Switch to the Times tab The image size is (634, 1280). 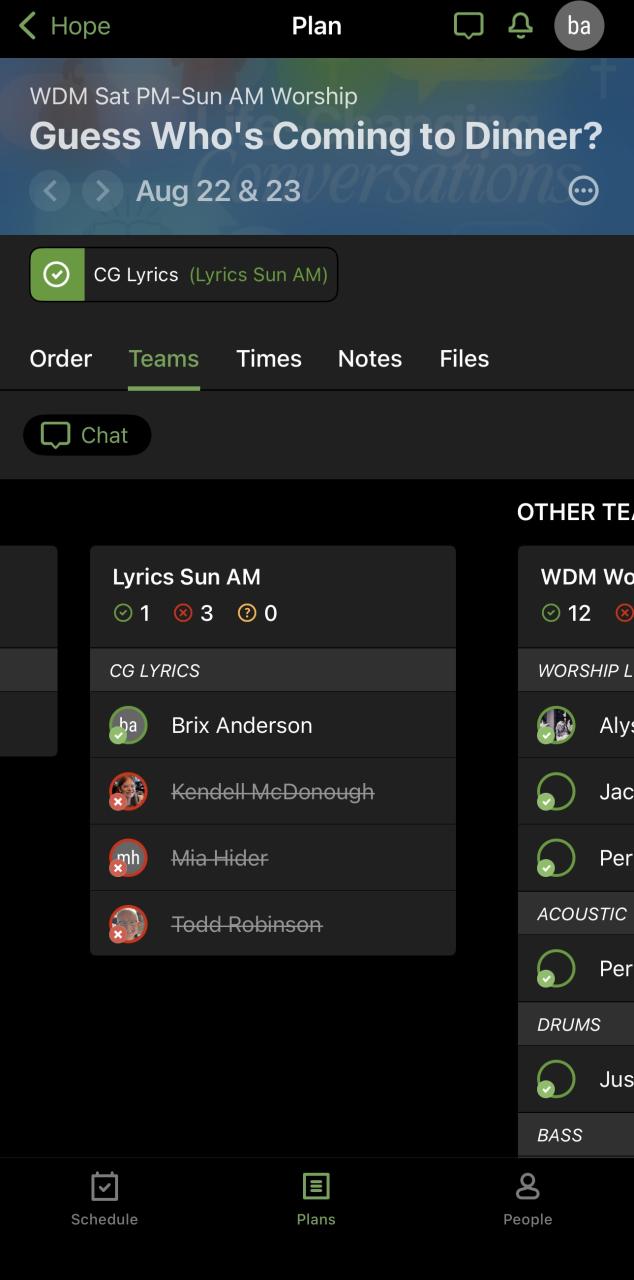[269, 358]
